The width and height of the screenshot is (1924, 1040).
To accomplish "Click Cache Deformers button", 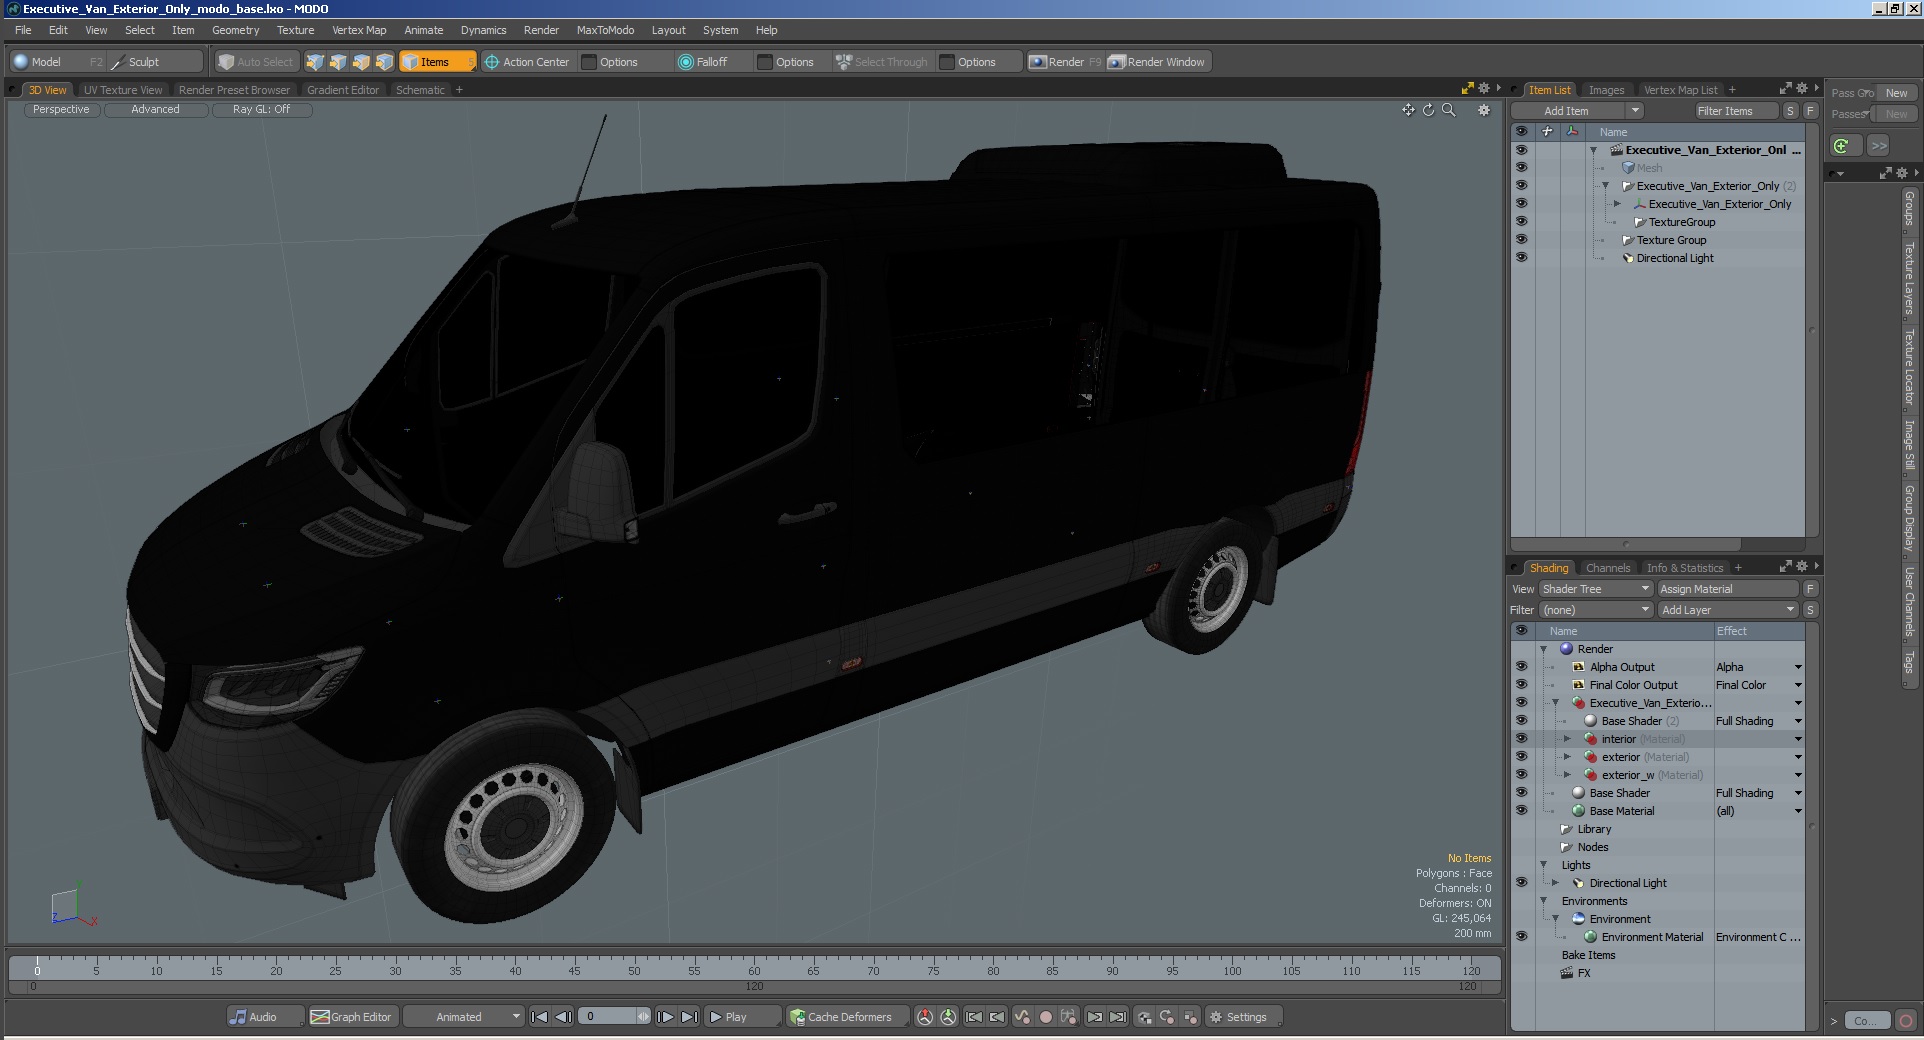I will [x=847, y=1017].
